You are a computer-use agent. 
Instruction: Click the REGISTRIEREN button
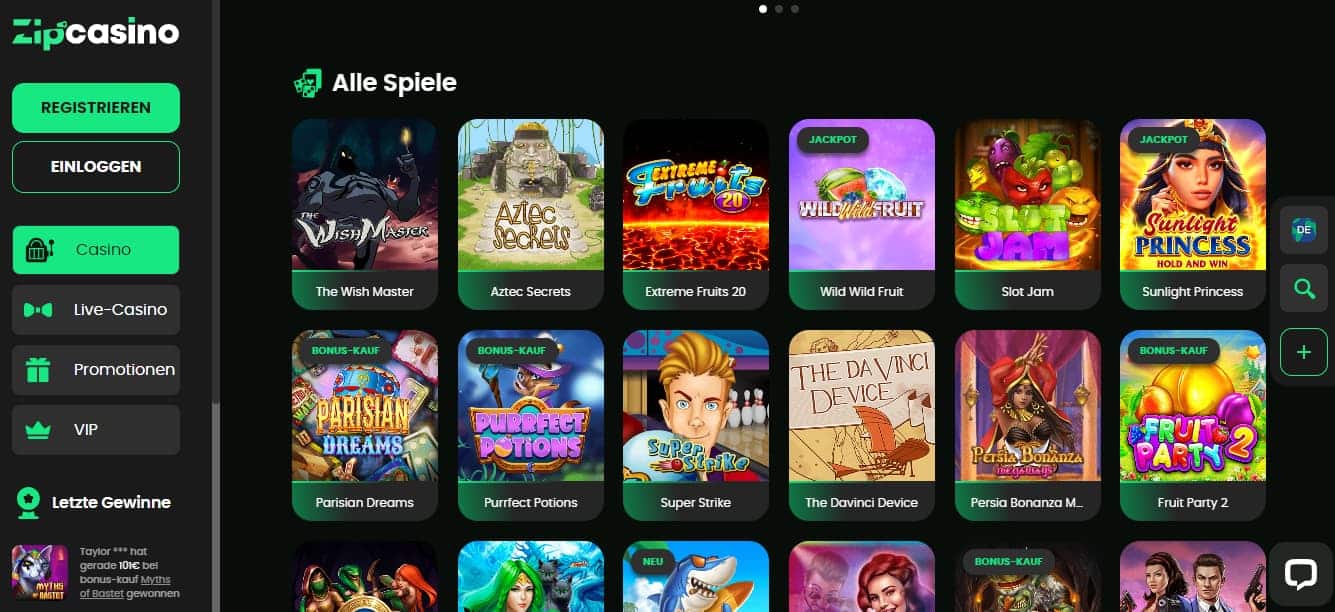[96, 108]
